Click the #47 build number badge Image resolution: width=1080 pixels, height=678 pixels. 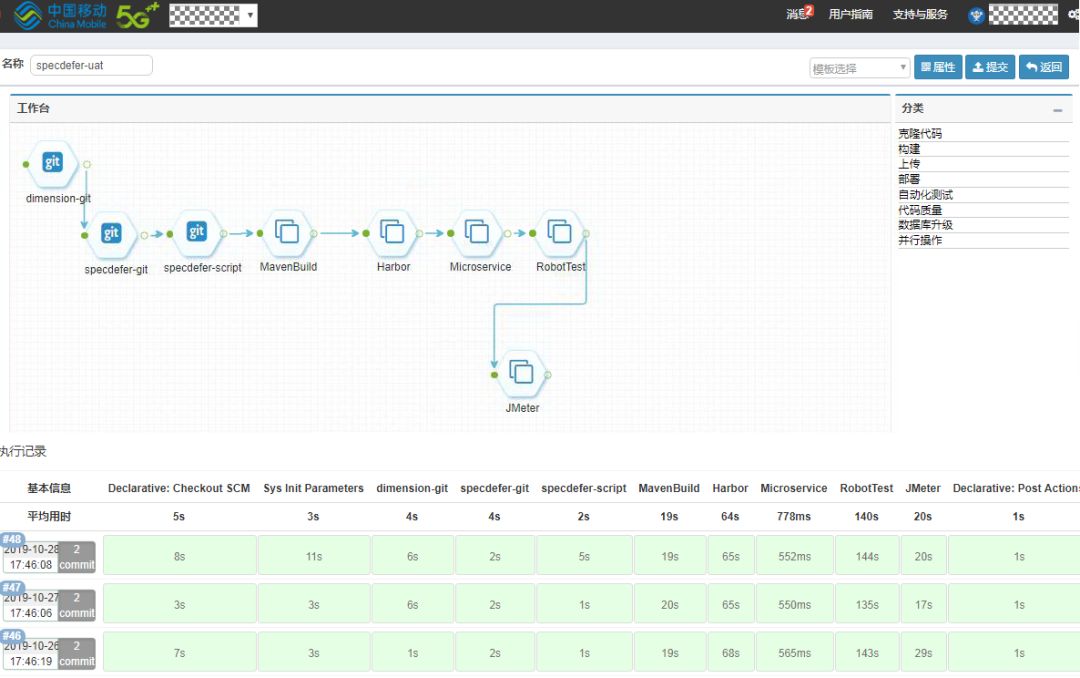point(12,587)
